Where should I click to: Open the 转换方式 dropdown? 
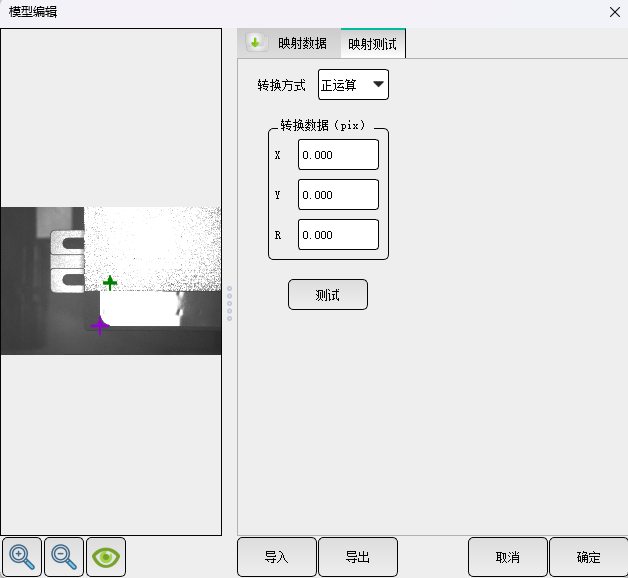pyautogui.click(x=353, y=85)
